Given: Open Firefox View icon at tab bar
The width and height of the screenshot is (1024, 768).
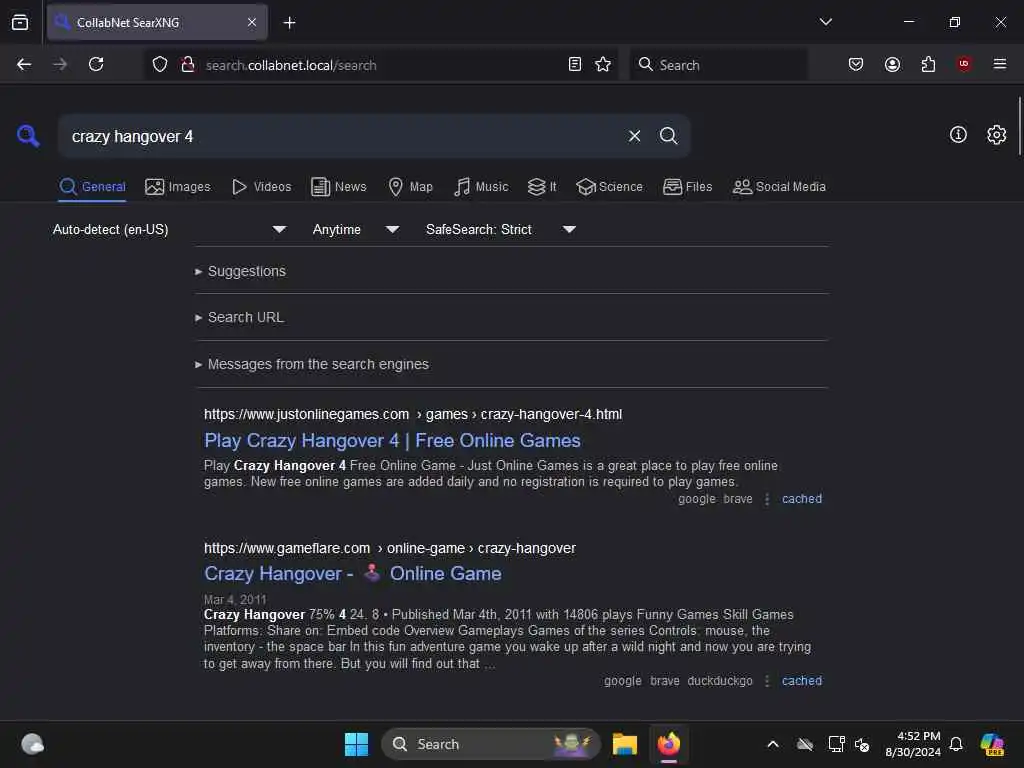Looking at the screenshot, I should point(20,23).
